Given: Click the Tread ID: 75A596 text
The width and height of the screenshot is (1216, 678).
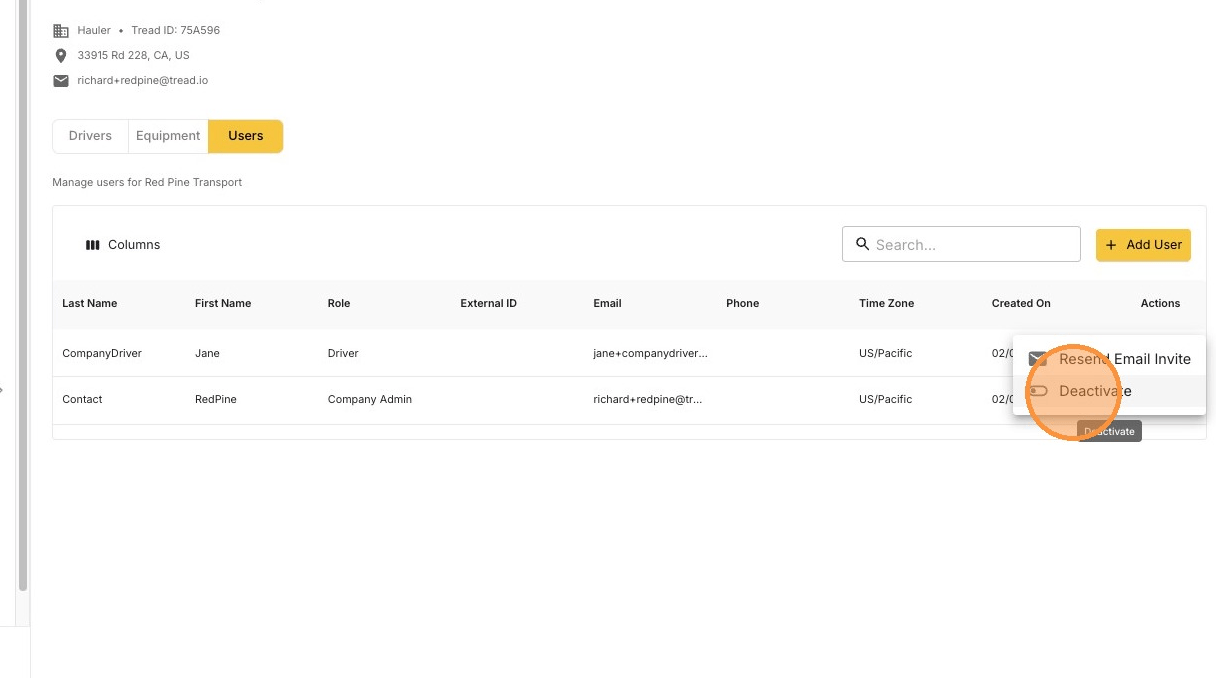Looking at the screenshot, I should pyautogui.click(x=175, y=31).
